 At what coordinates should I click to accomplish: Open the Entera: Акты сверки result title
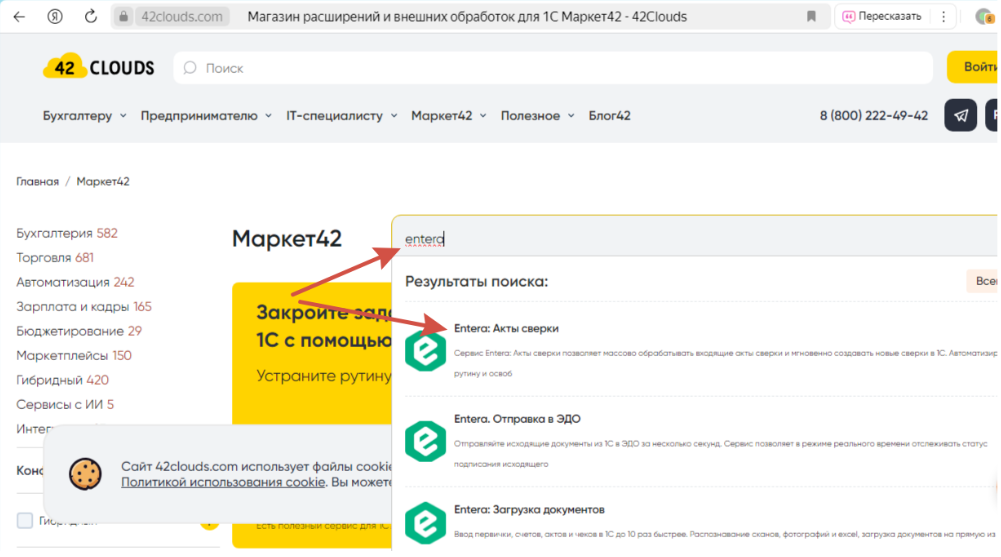506,328
